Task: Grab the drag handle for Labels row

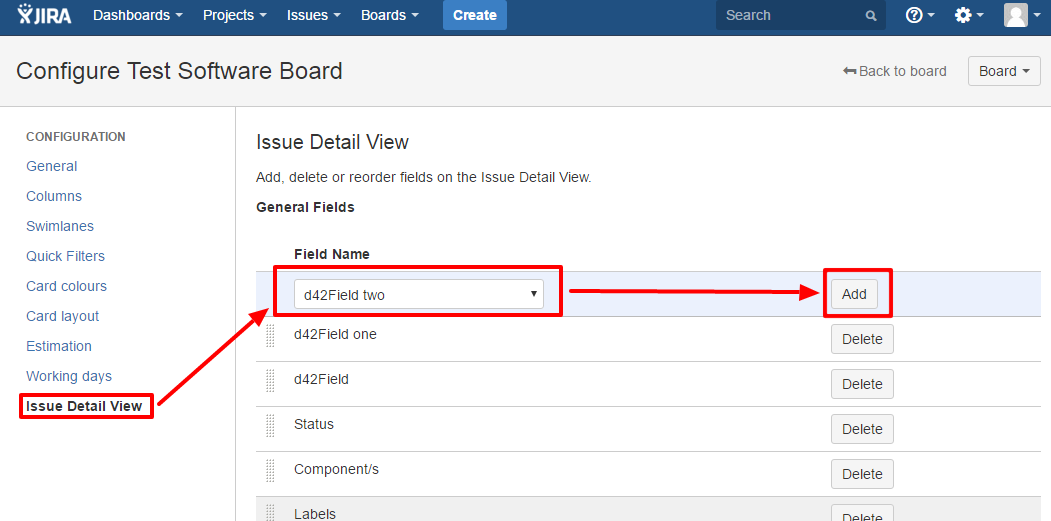Action: (x=271, y=512)
